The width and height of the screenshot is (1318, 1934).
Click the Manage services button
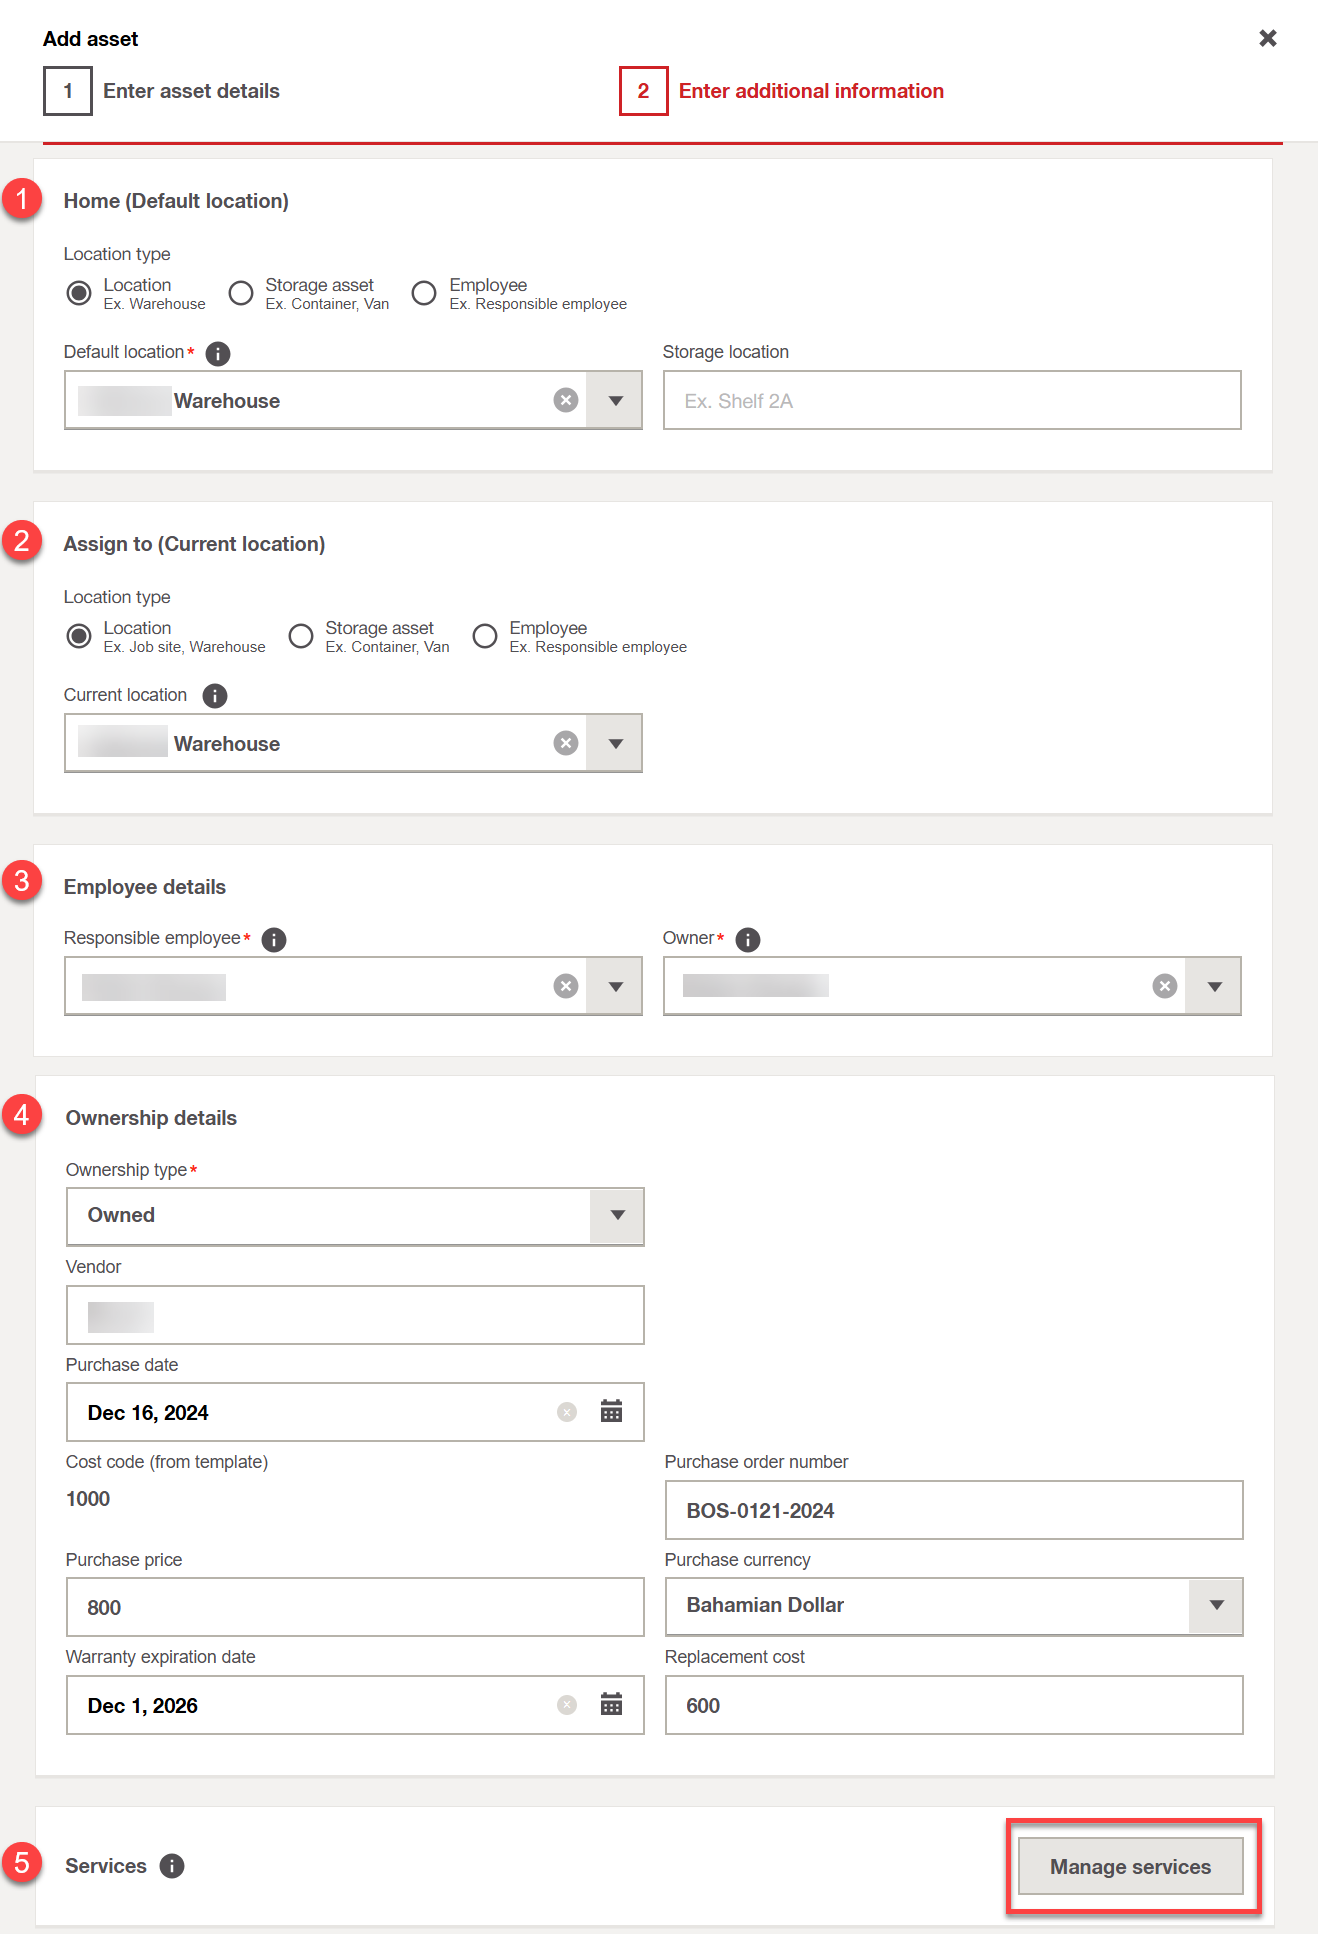[x=1130, y=1866]
